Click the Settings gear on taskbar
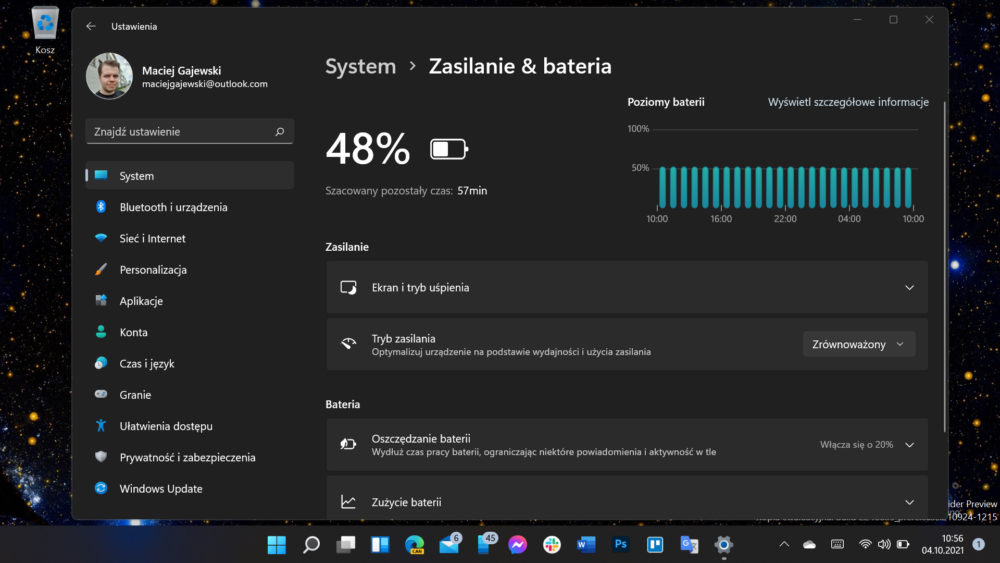 coord(723,545)
